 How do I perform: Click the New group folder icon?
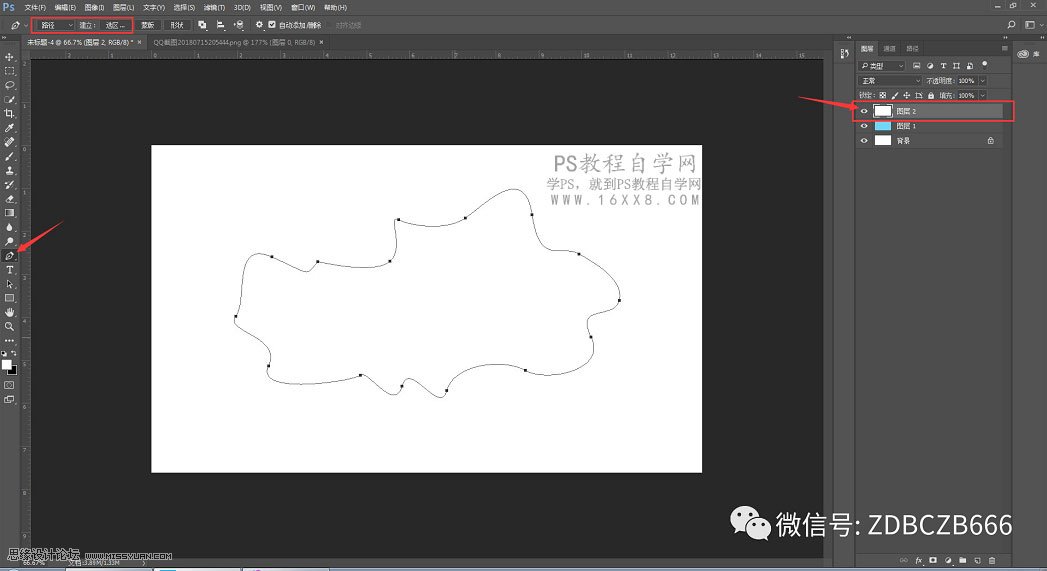point(962,560)
